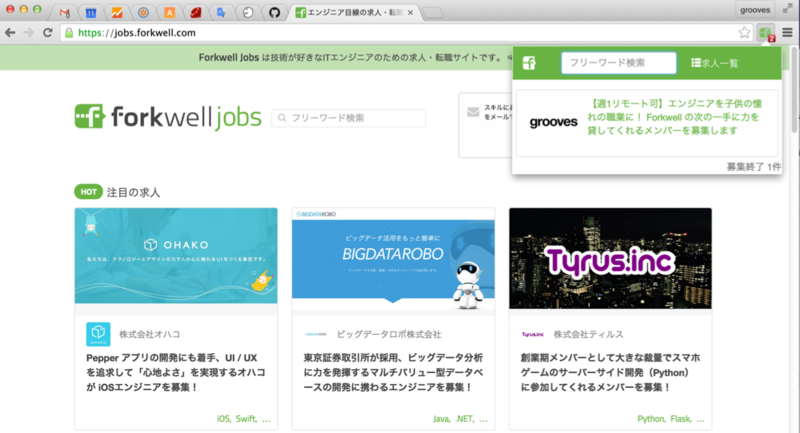Click the Forkwell Jobs green banner text
Image resolution: width=800 pixels, height=433 pixels.
351,58
